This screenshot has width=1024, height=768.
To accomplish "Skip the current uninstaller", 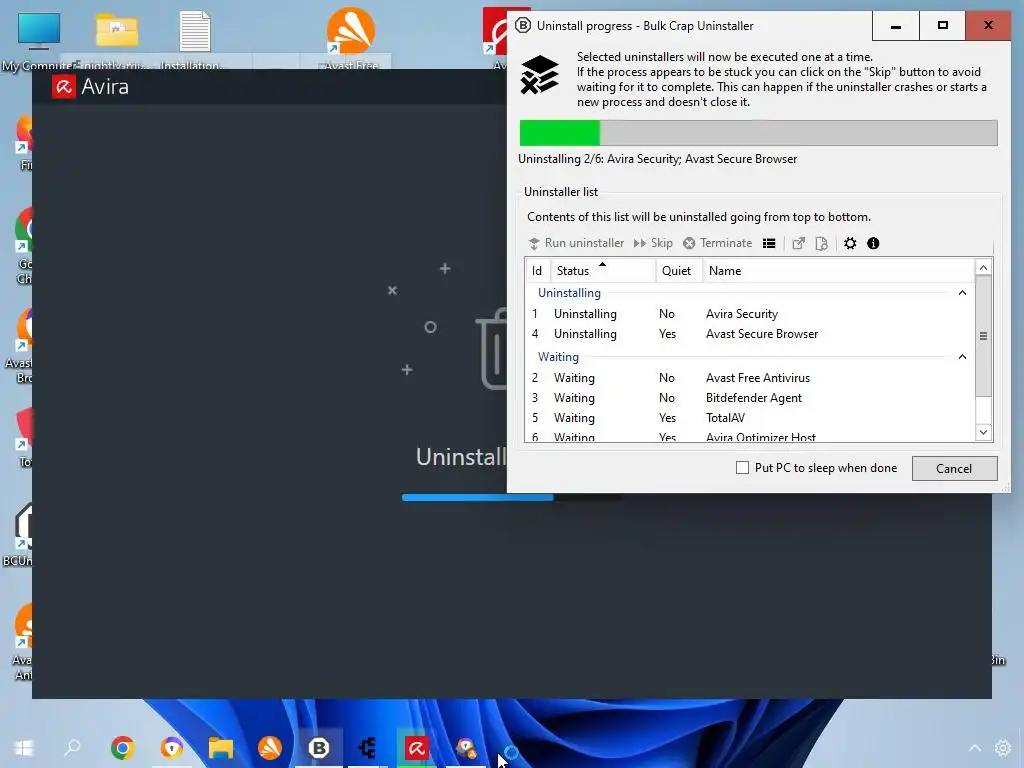I will click(653, 243).
